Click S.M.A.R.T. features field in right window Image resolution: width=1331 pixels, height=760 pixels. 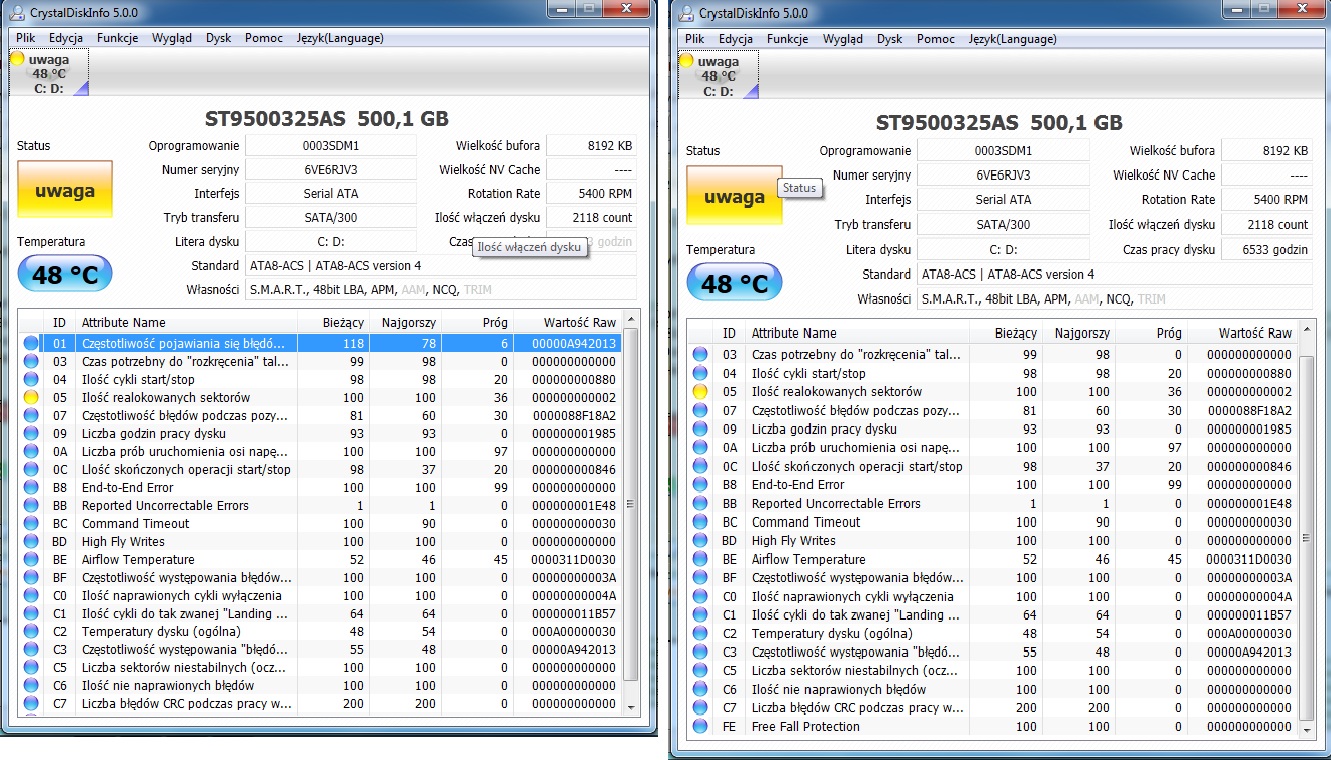(1115, 299)
